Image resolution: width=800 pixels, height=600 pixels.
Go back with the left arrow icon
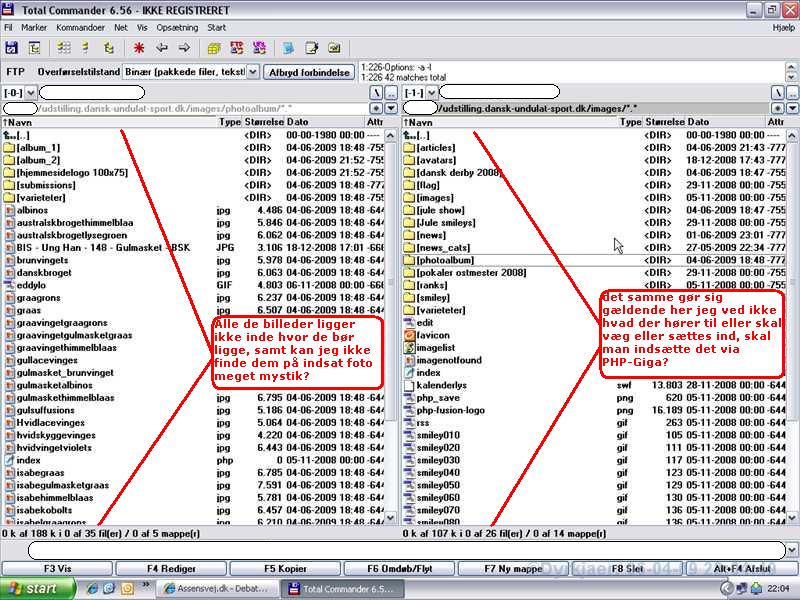tap(162, 48)
